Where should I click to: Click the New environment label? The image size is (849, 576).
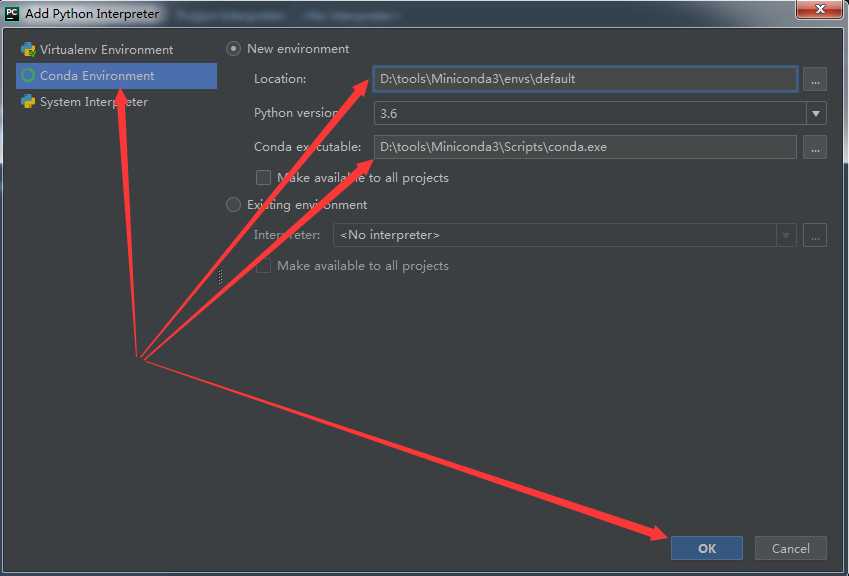[x=298, y=49]
